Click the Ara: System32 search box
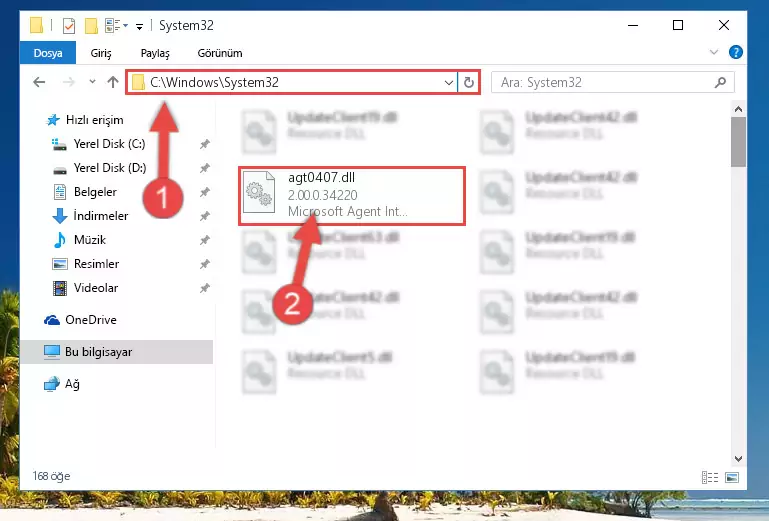 coord(613,82)
